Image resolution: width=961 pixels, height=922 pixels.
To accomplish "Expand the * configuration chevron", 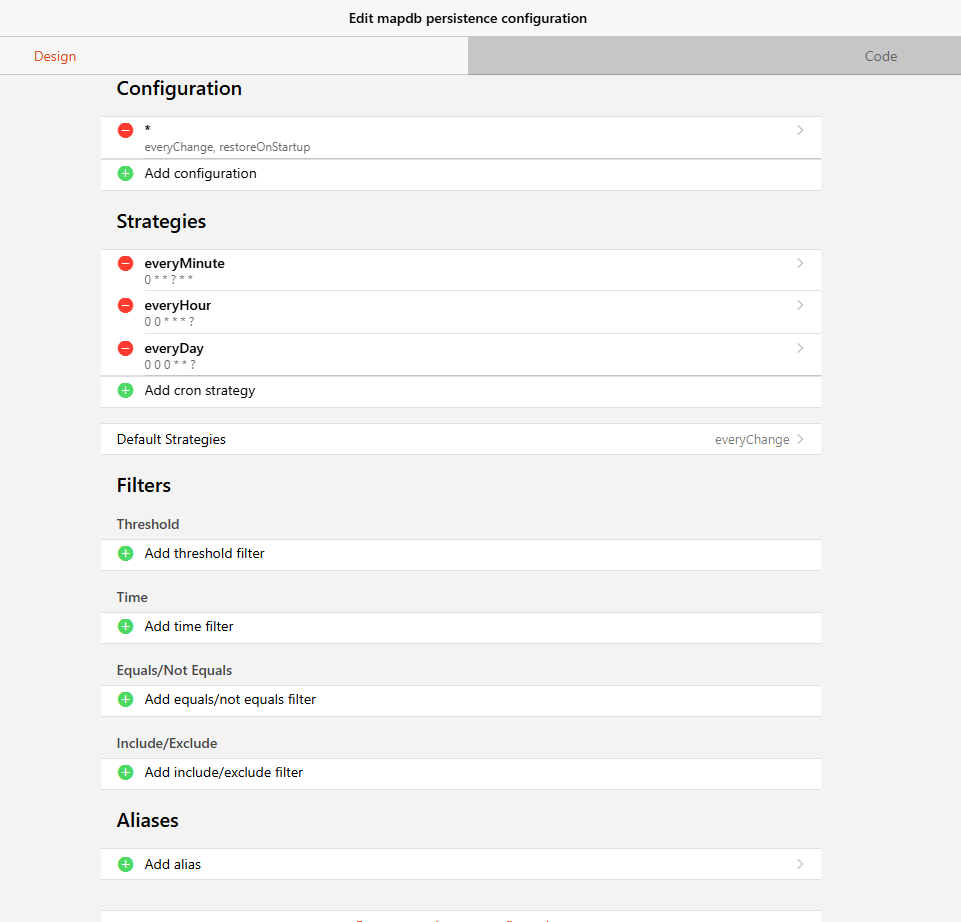I will coord(800,130).
